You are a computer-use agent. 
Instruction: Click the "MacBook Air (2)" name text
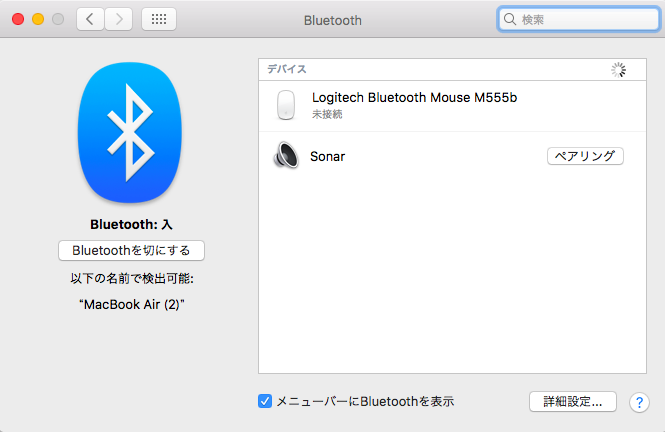(x=131, y=304)
